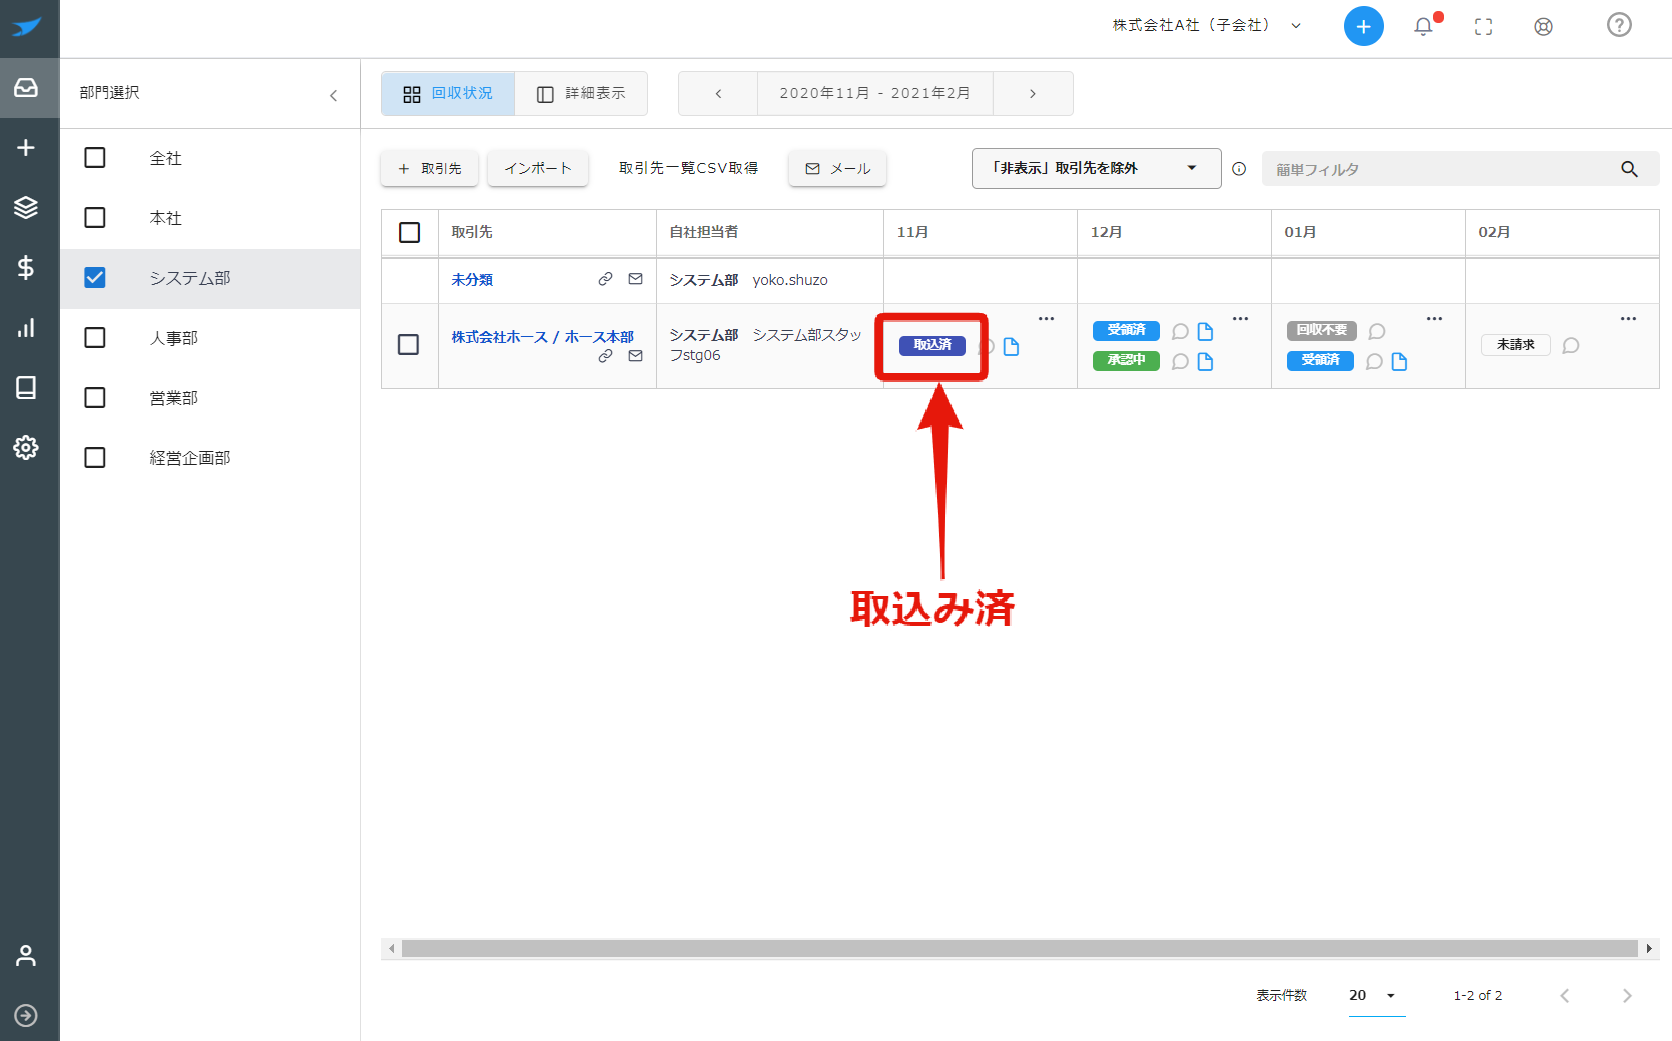Image resolution: width=1672 pixels, height=1041 pixels.
Task: Toggle the select-all checkbox in table header
Action: click(x=409, y=233)
